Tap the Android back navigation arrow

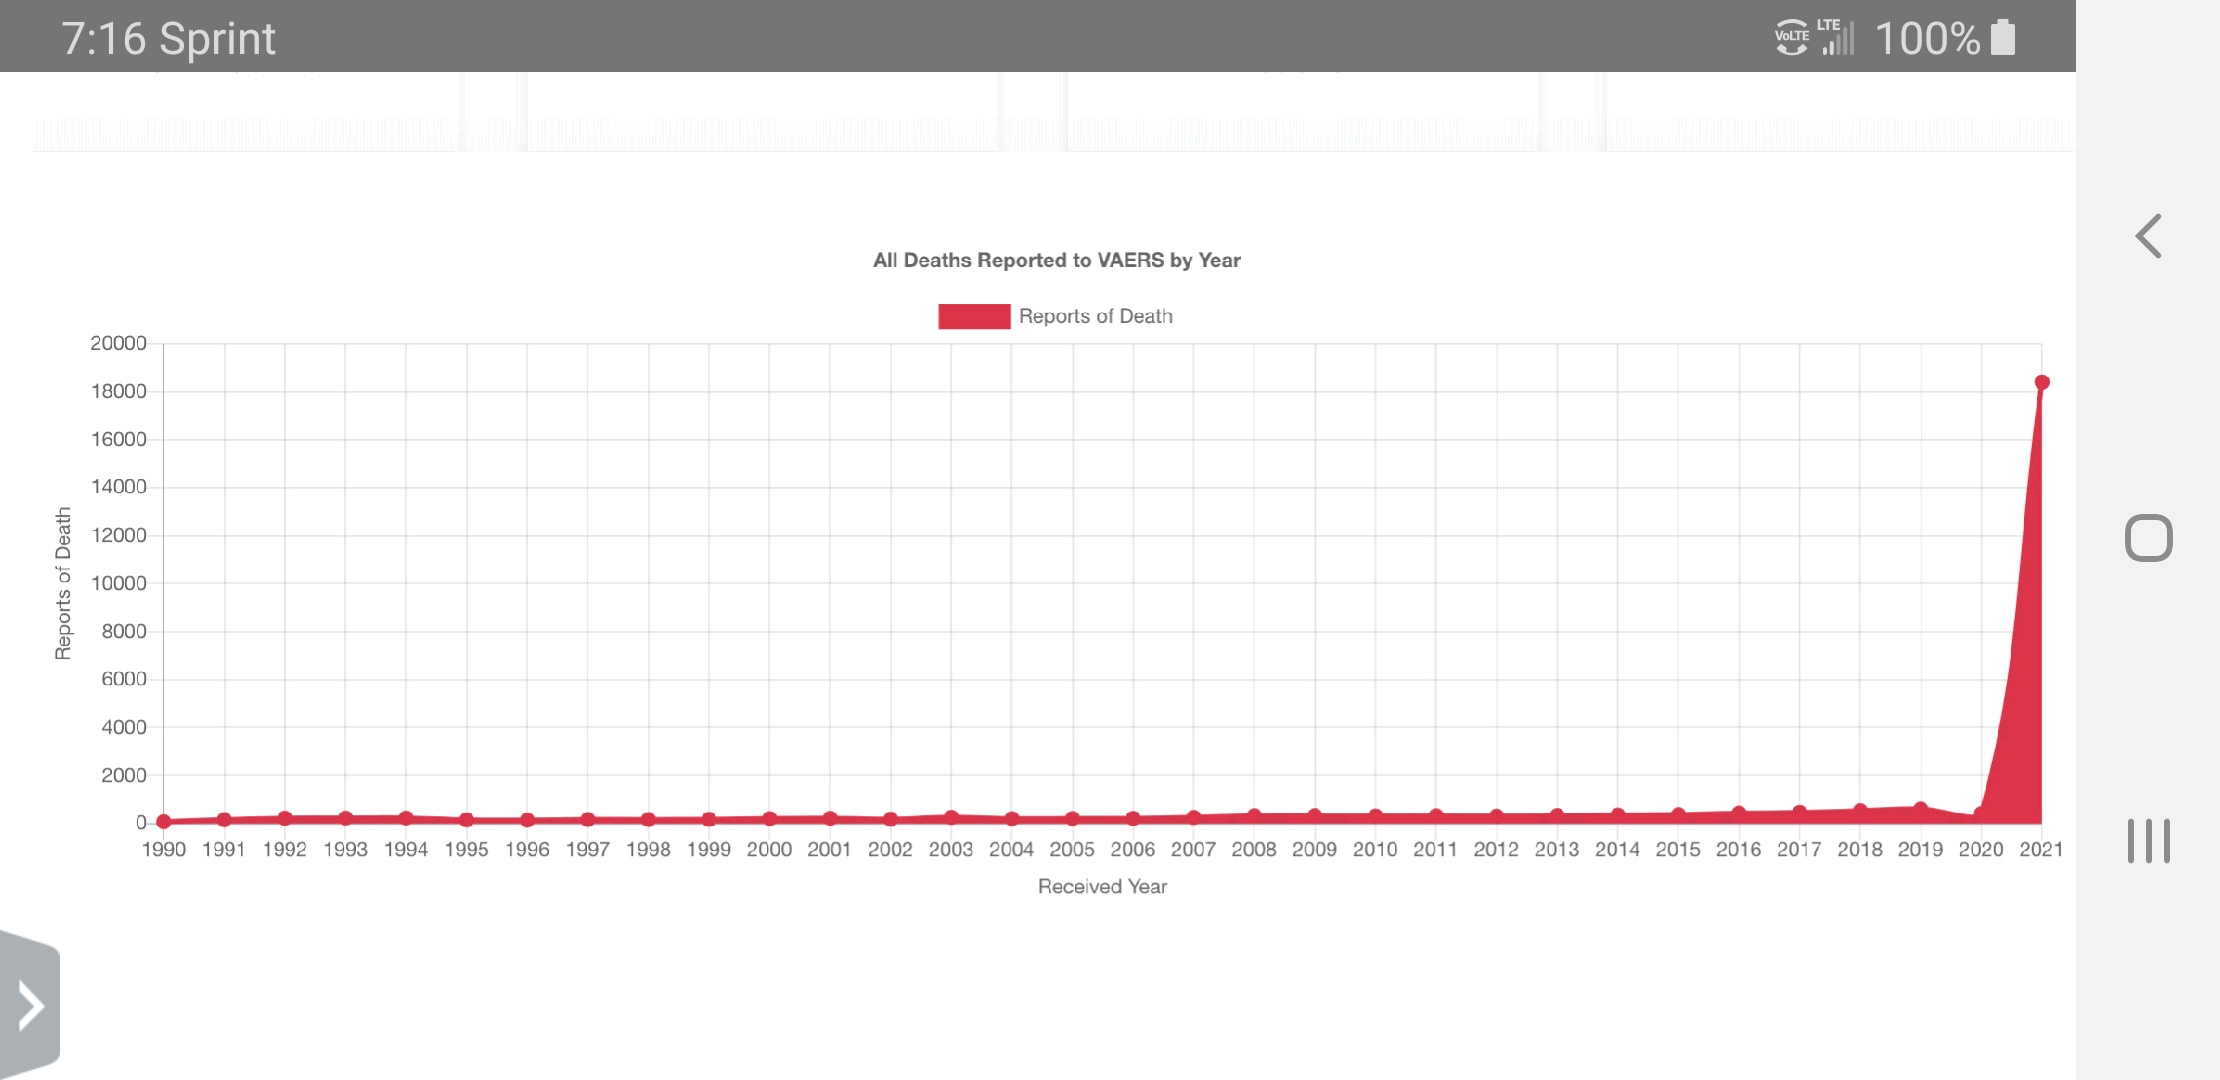coord(2148,237)
